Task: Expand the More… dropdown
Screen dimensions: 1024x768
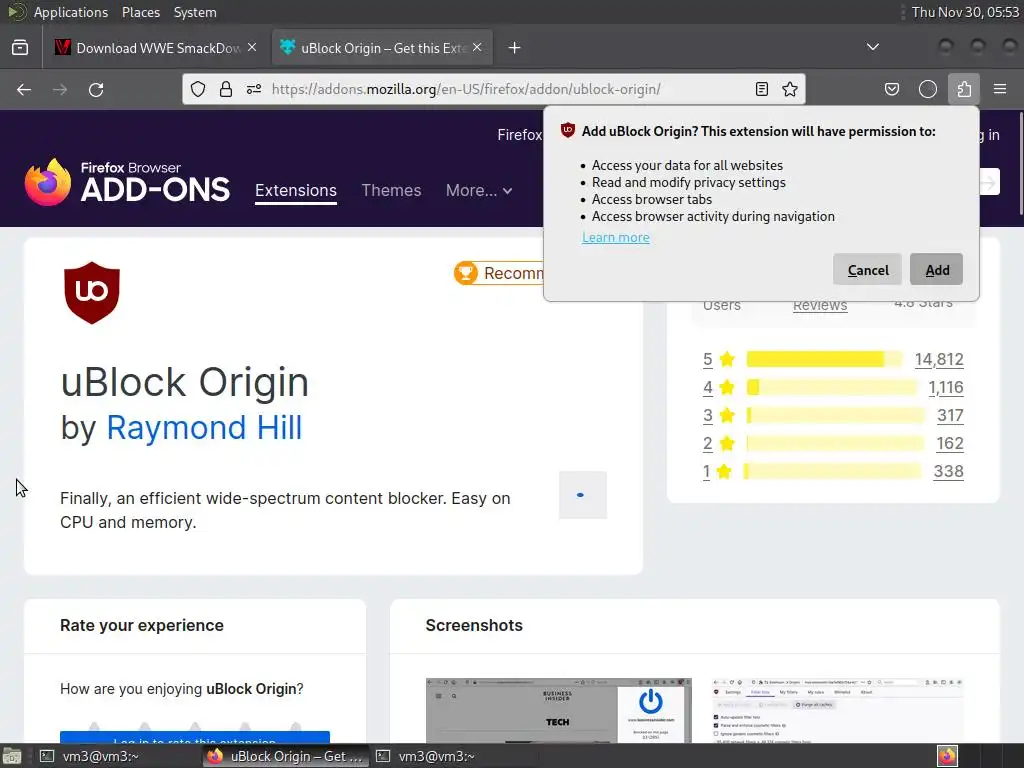Action: pos(479,191)
